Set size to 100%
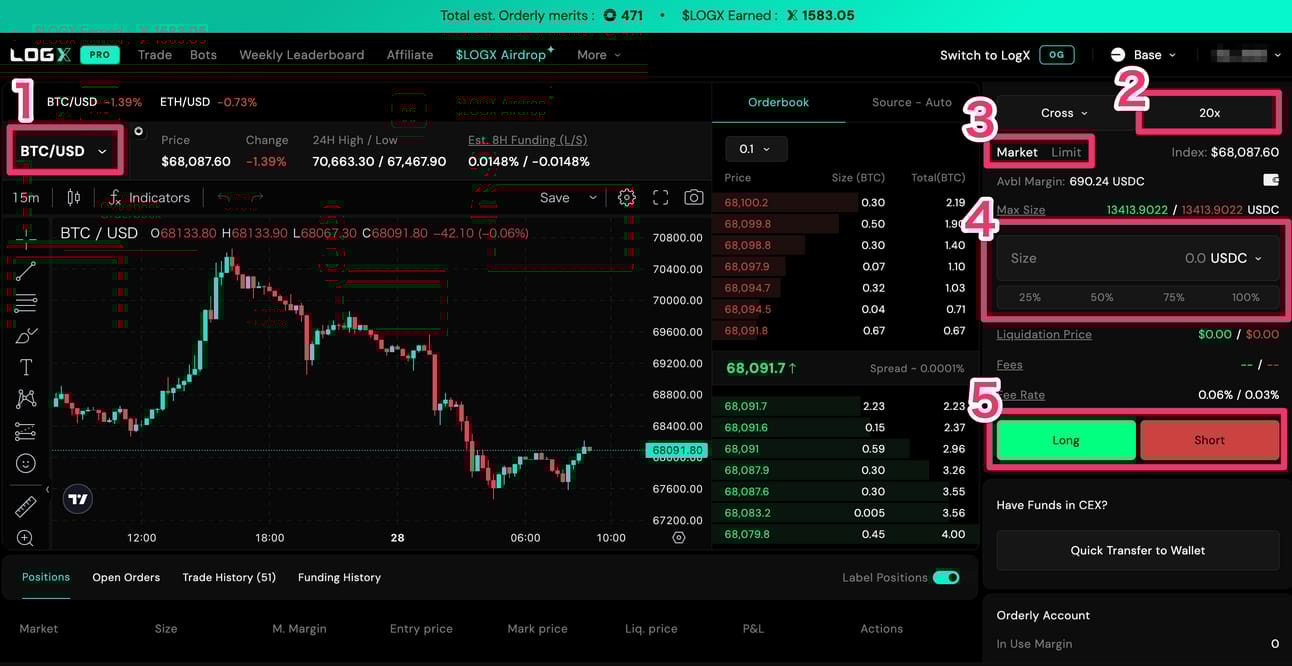 point(1246,297)
